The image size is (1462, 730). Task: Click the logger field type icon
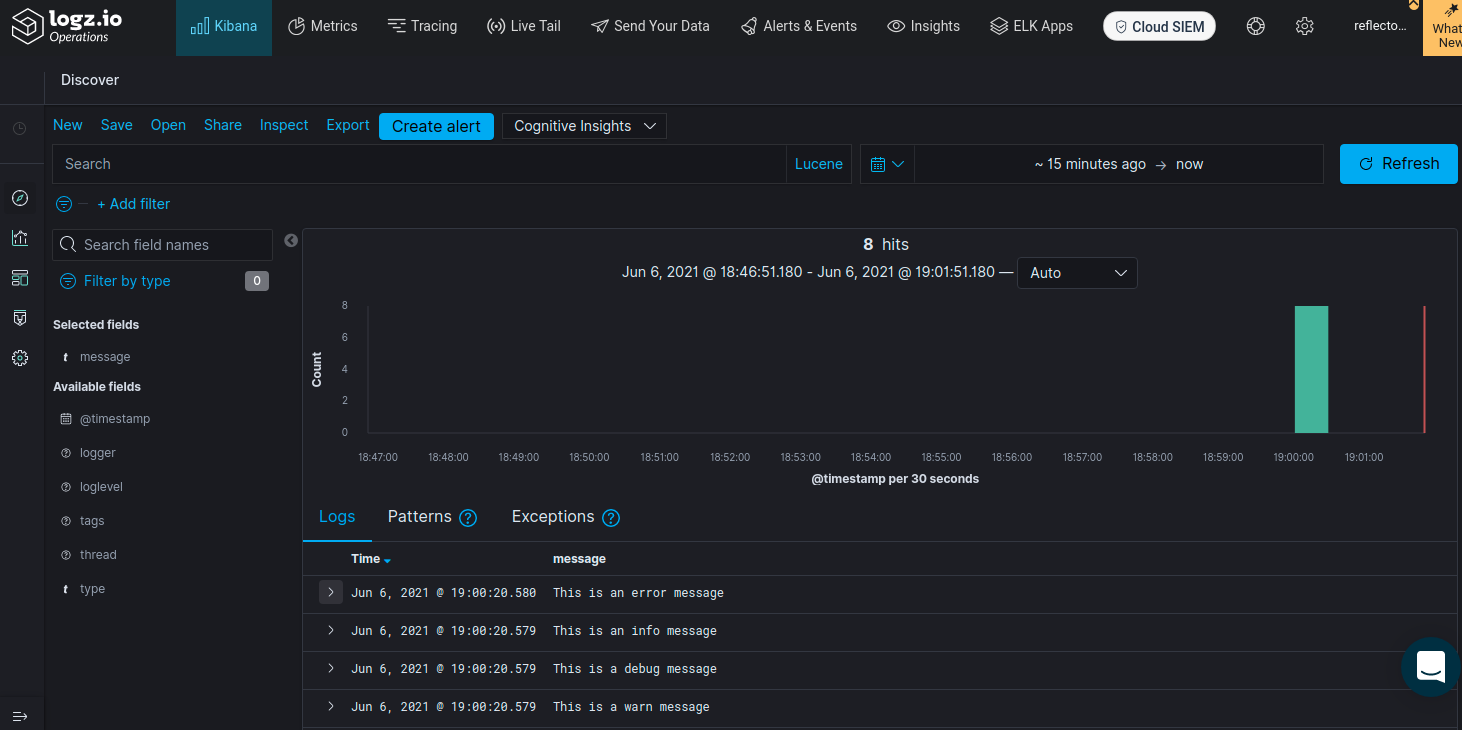66,453
